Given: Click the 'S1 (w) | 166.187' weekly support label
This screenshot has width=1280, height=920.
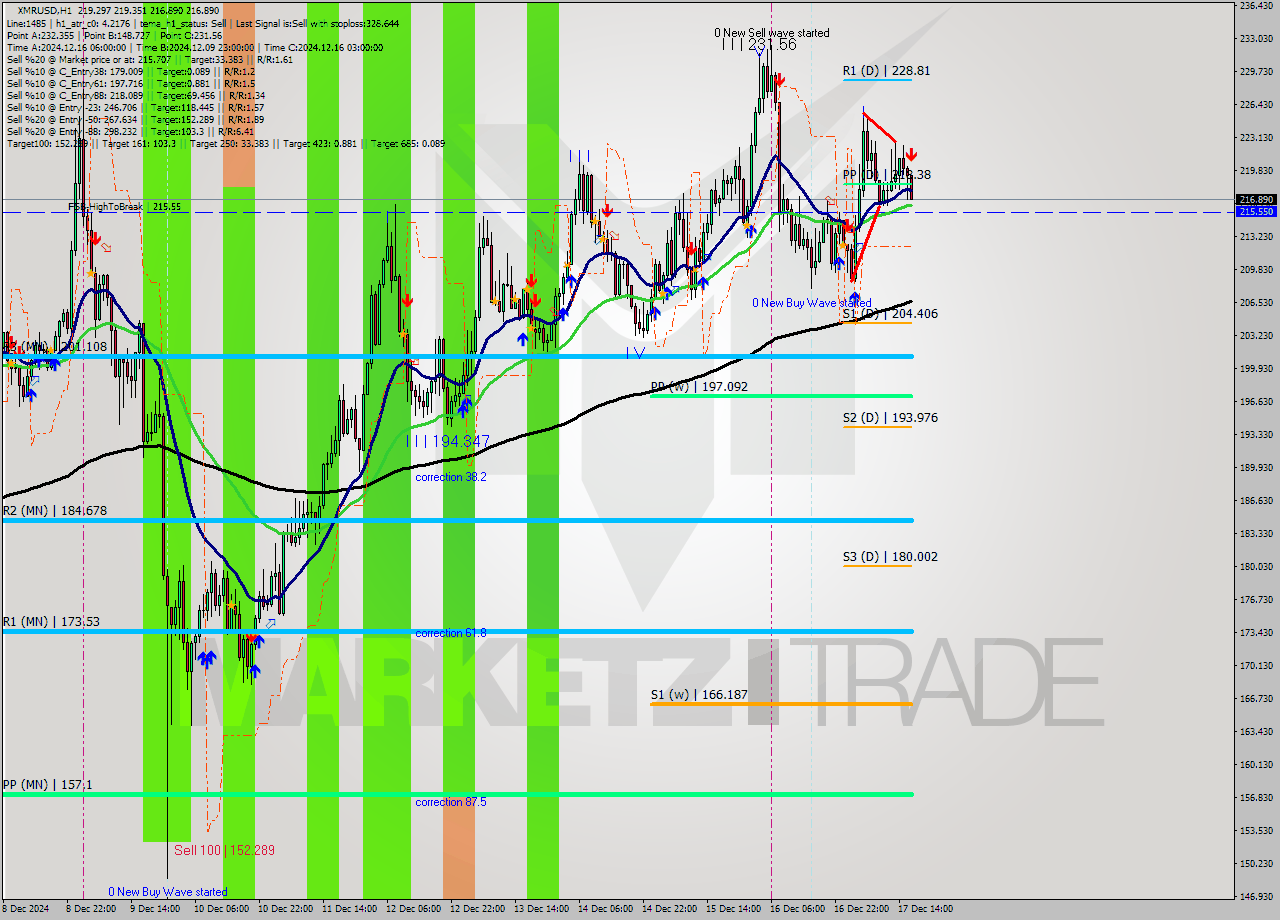Looking at the screenshot, I should [699, 694].
